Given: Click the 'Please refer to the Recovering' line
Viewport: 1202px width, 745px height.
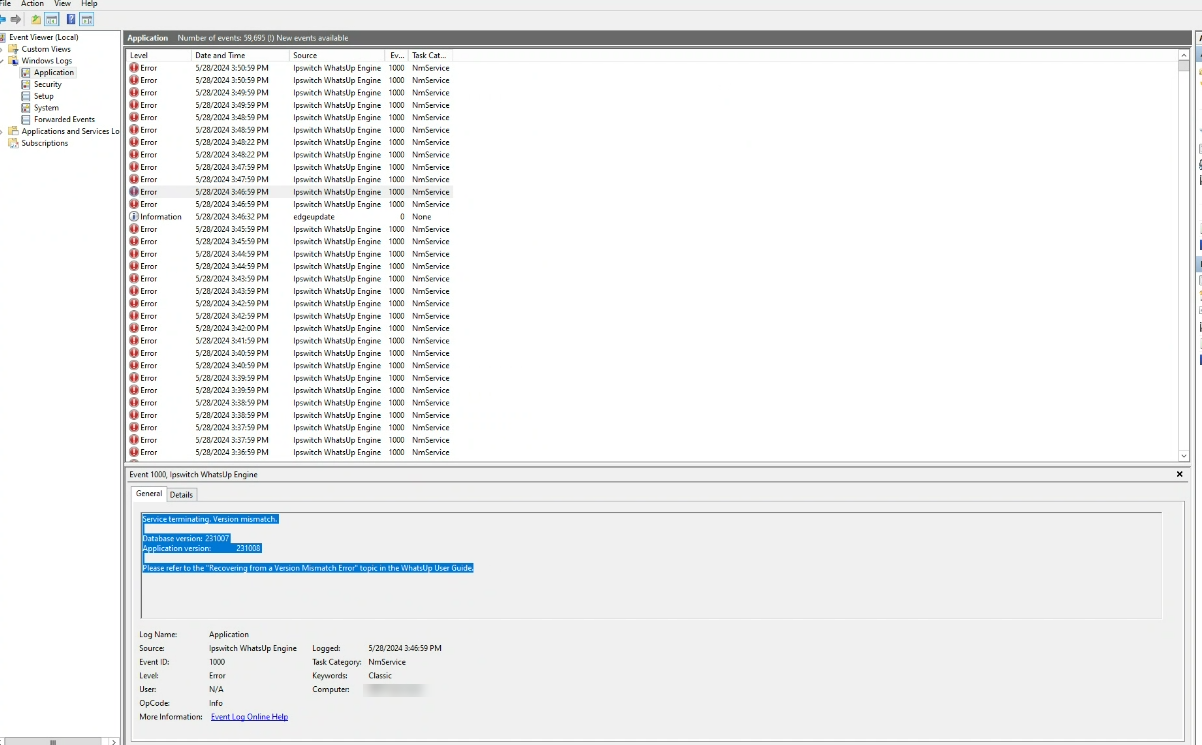Looking at the screenshot, I should pyautogui.click(x=307, y=567).
